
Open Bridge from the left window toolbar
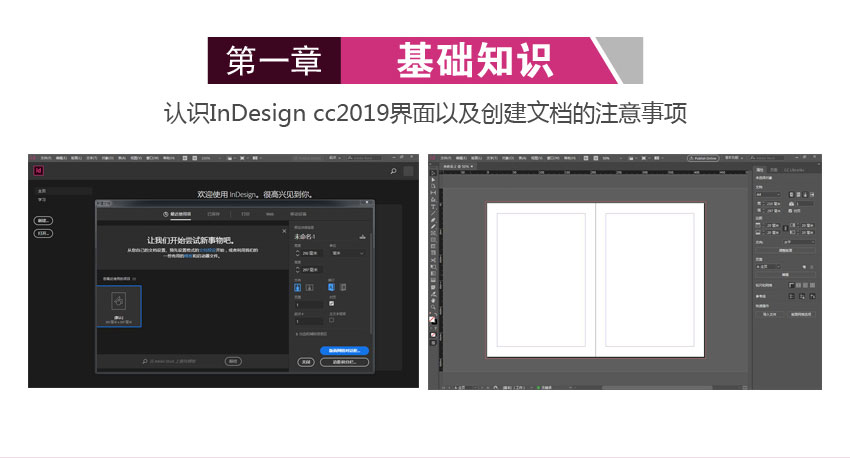(x=184, y=158)
